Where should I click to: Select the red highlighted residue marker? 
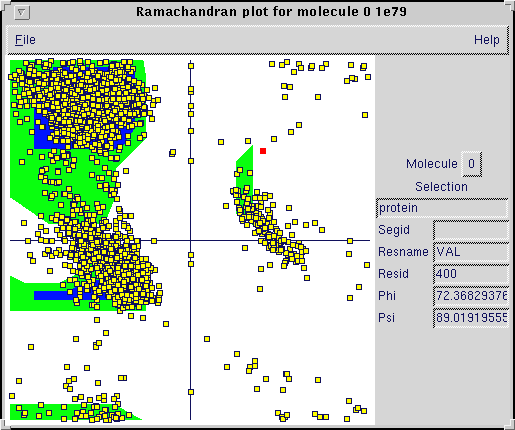(263, 151)
